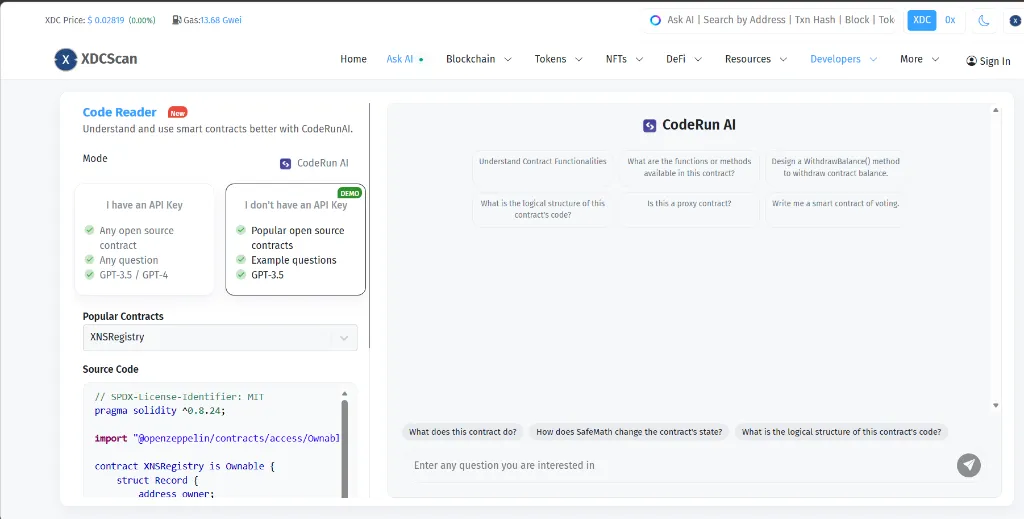Choose the 'I have an API Key' mode
The height and width of the screenshot is (519, 1024).
(144, 239)
